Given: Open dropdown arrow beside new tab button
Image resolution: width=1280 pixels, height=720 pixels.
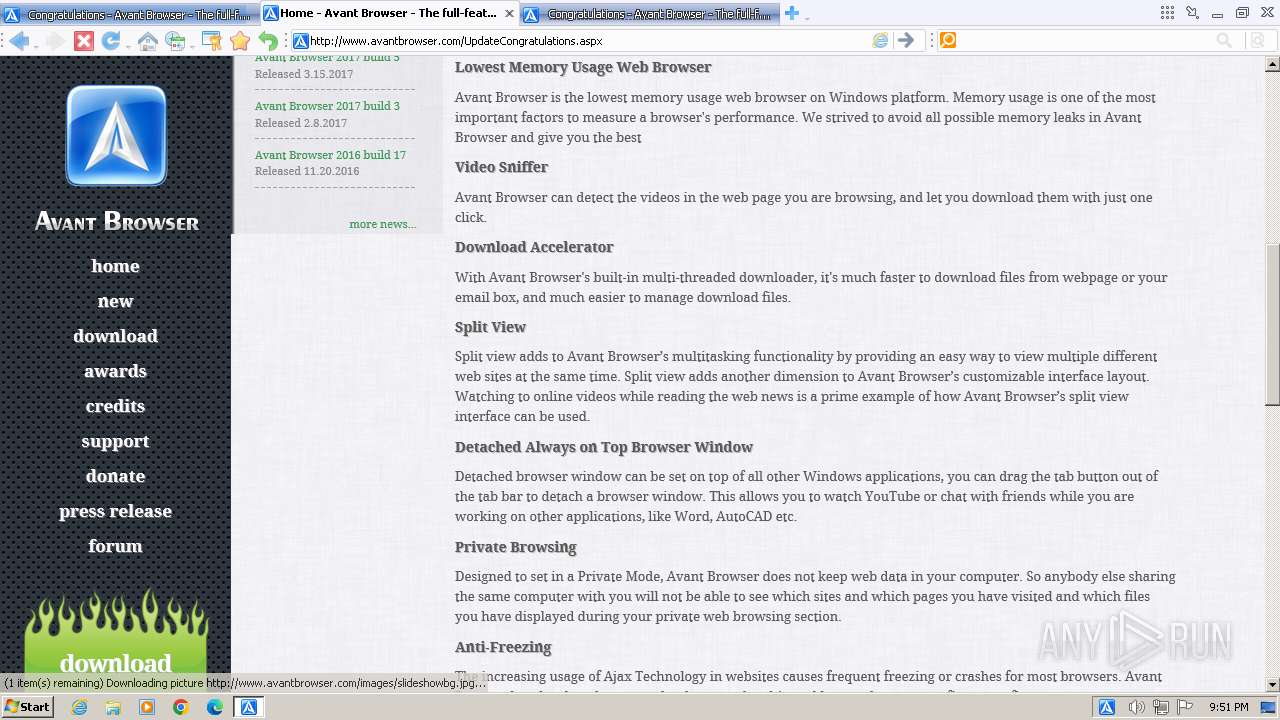Looking at the screenshot, I should (x=806, y=16).
